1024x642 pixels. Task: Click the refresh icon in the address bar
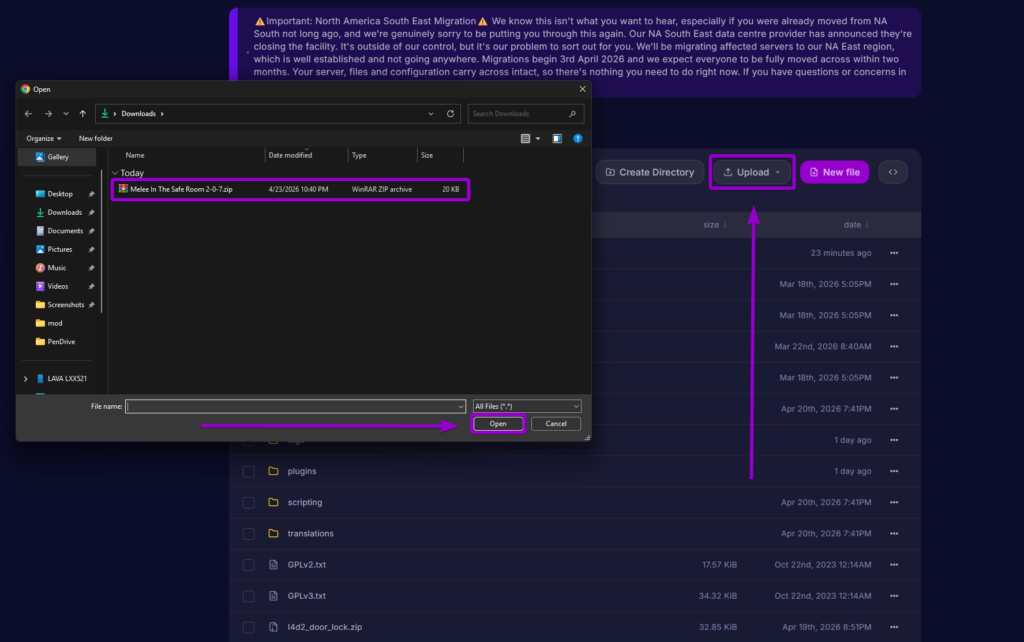(450, 113)
